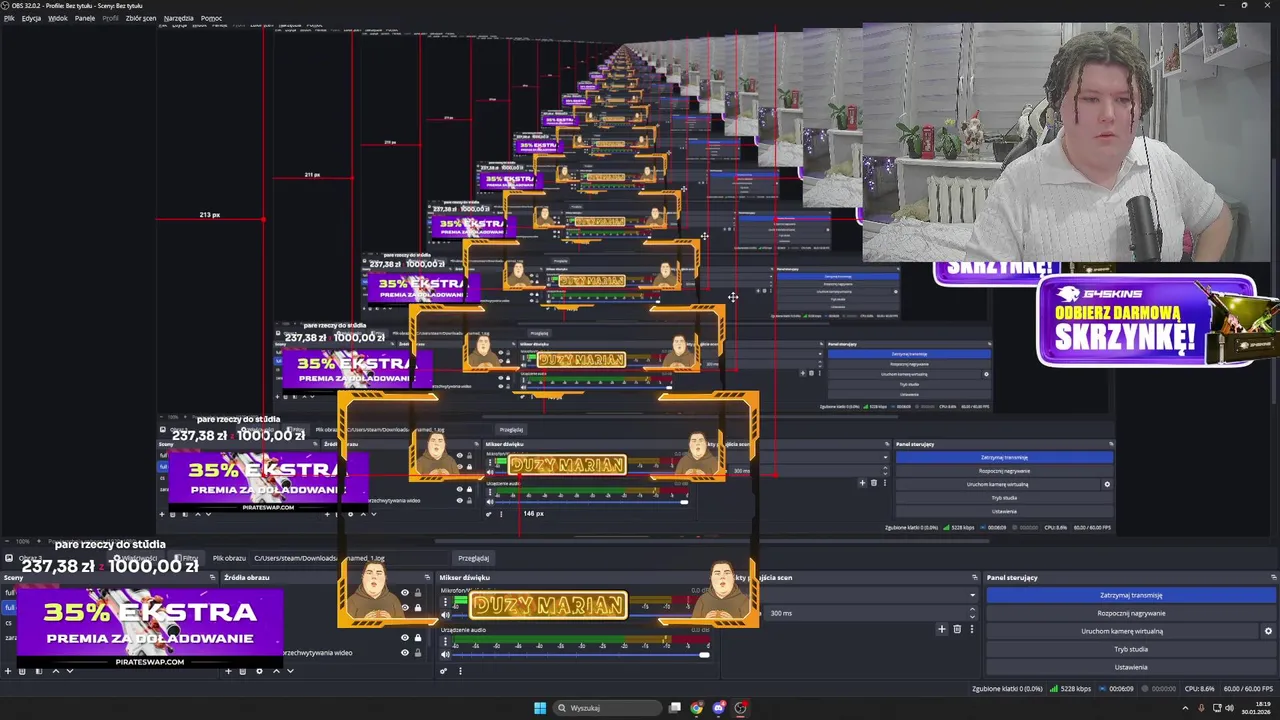Undock the scene transitions panel
The image size is (1280, 720).
coord(974,577)
